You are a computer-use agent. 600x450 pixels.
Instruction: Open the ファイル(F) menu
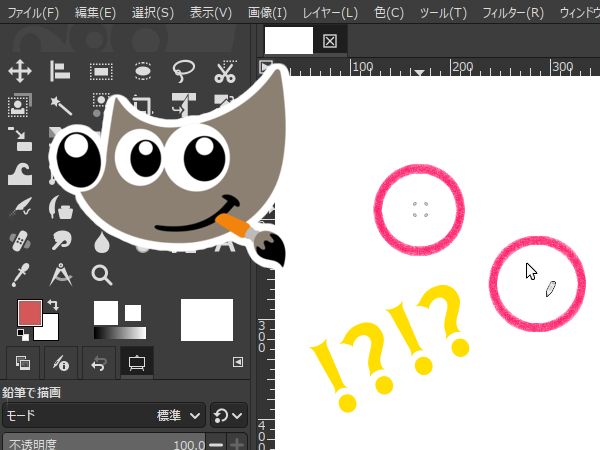coord(33,13)
